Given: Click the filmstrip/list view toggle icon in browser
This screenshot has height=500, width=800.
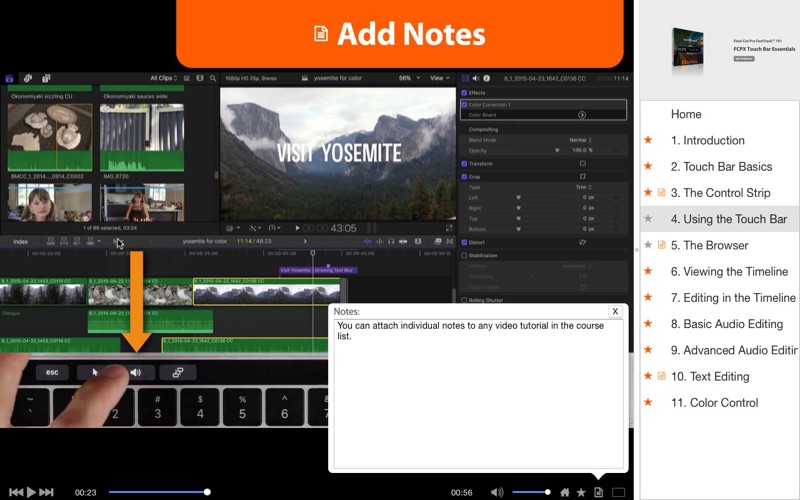Looking at the screenshot, I should coord(199,78).
